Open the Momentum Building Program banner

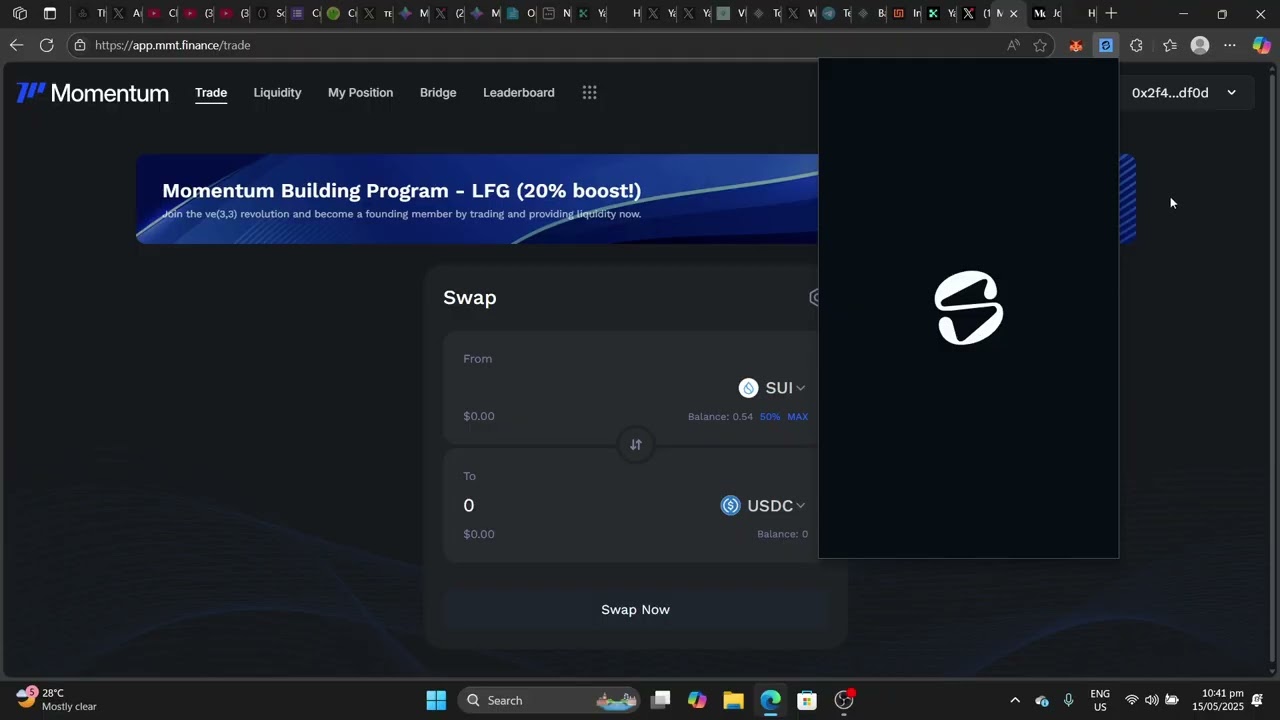click(x=477, y=199)
